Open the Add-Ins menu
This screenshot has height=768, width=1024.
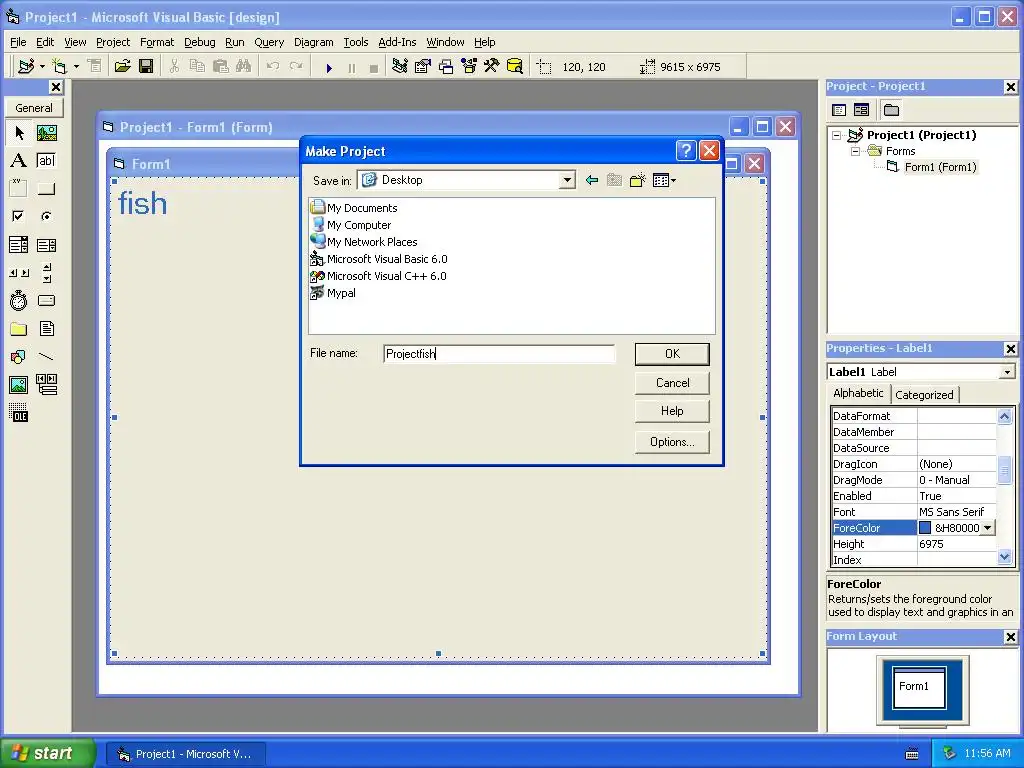(397, 42)
